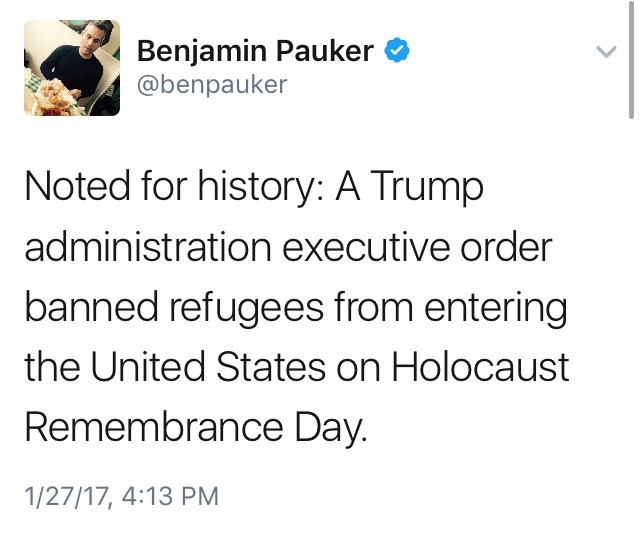Expand the tweet options chevron

click(x=606, y=51)
